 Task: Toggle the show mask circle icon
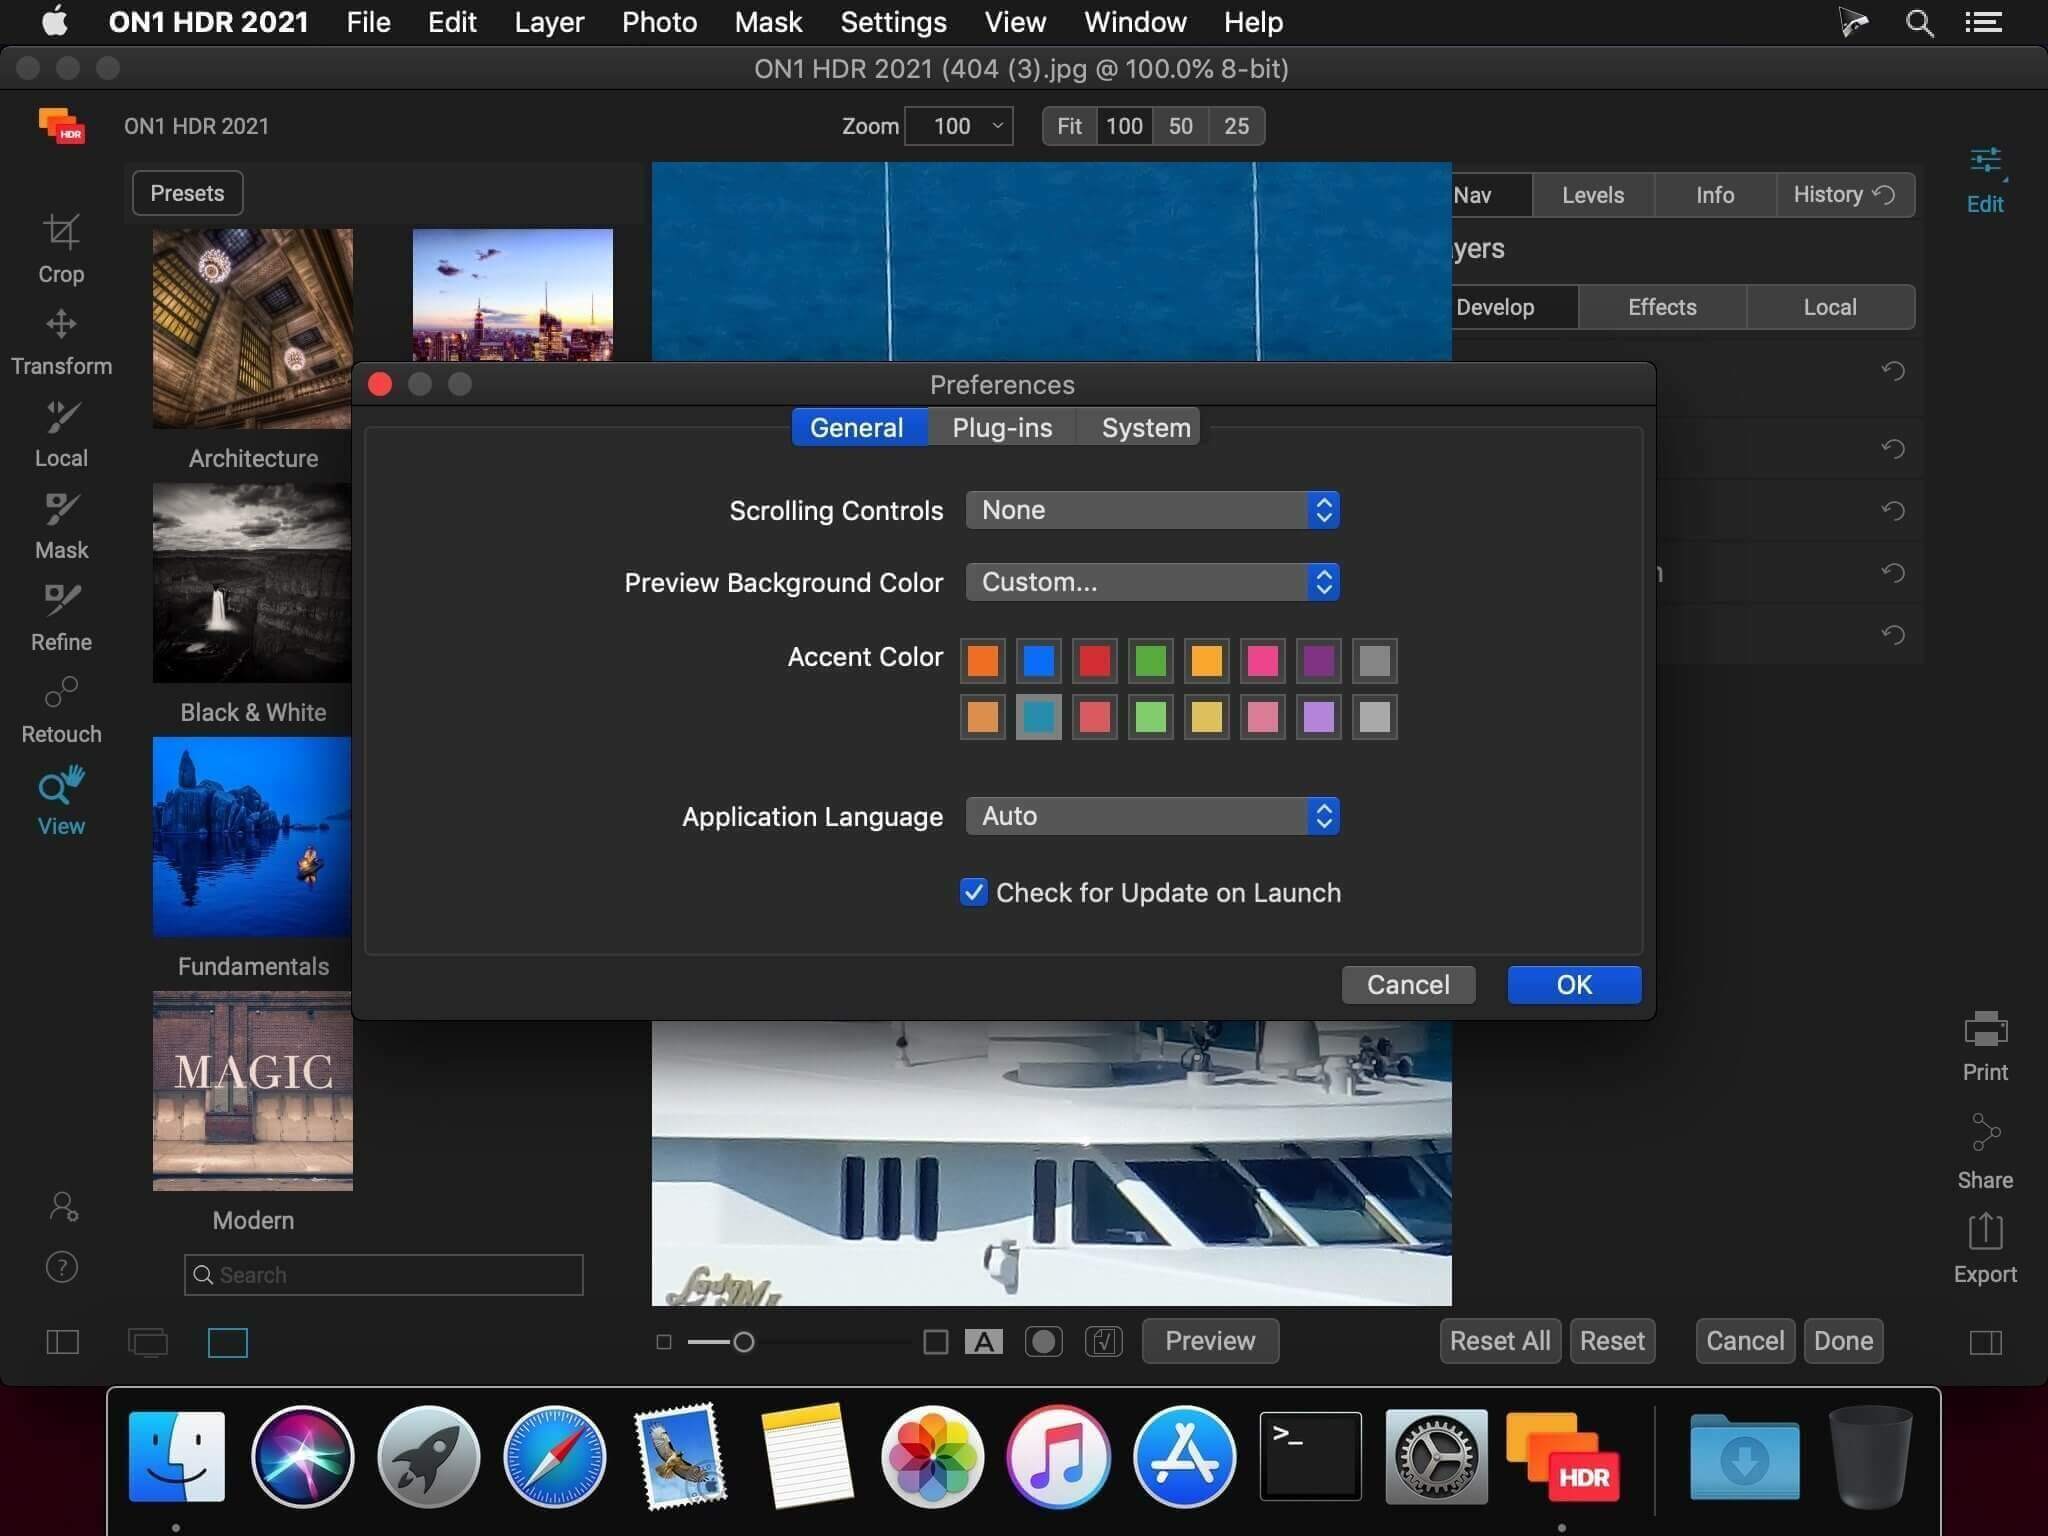click(1043, 1341)
